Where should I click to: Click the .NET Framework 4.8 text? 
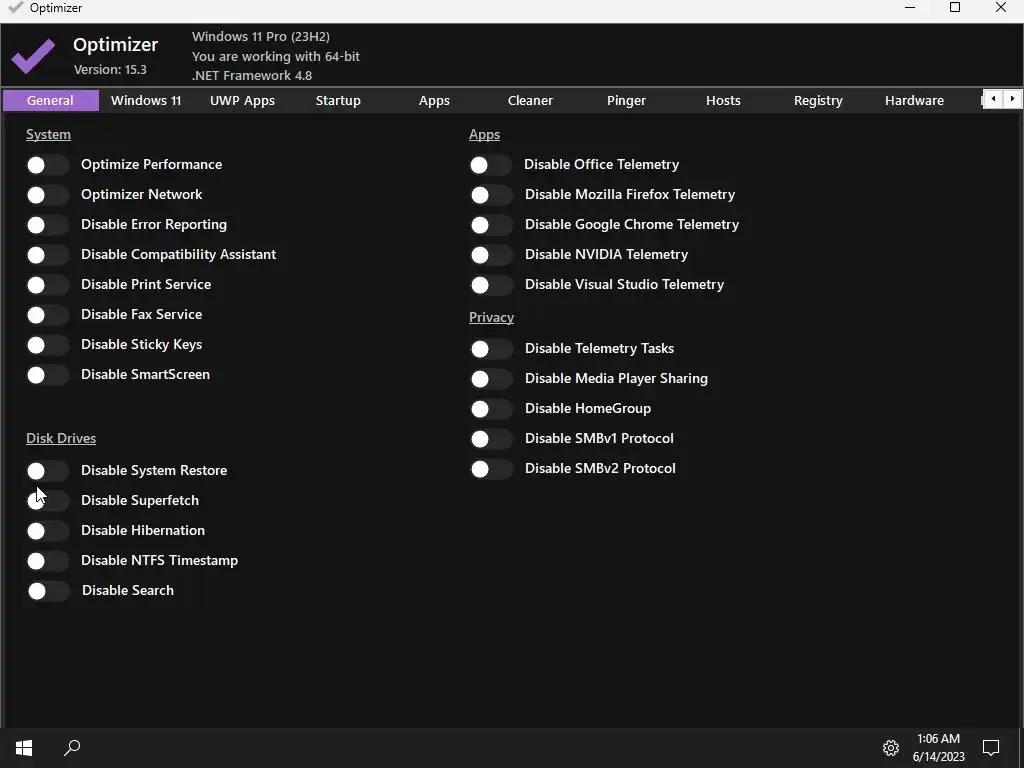pos(252,76)
